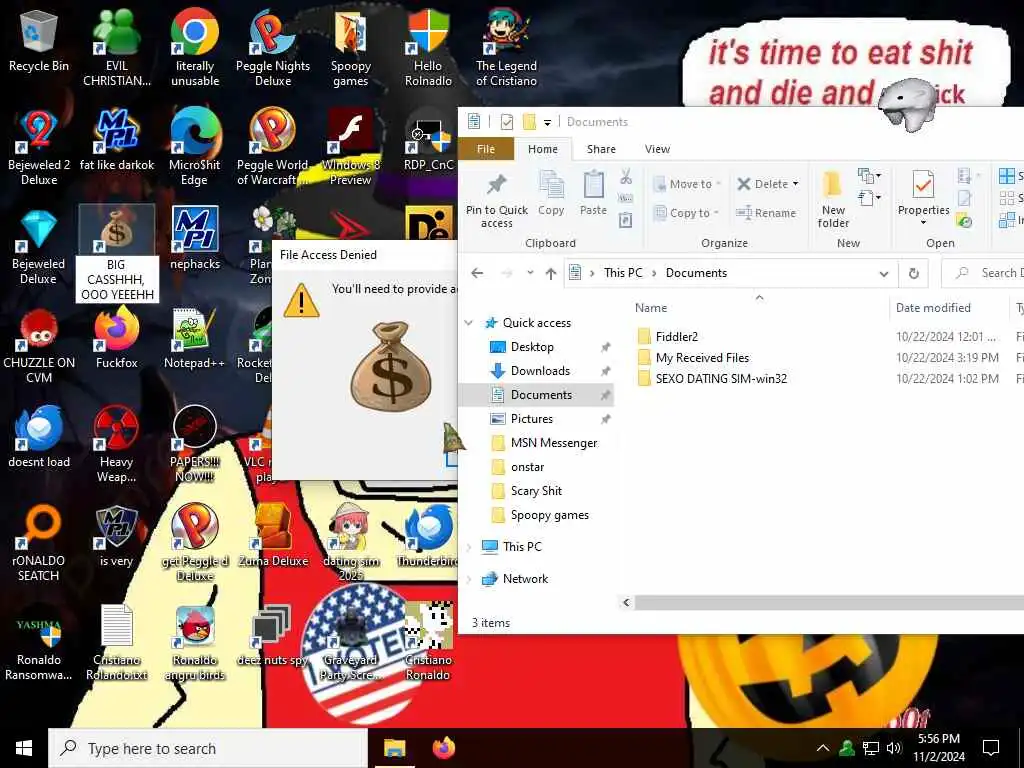Open the Move to dropdown
This screenshot has height=768, width=1024.
point(687,184)
